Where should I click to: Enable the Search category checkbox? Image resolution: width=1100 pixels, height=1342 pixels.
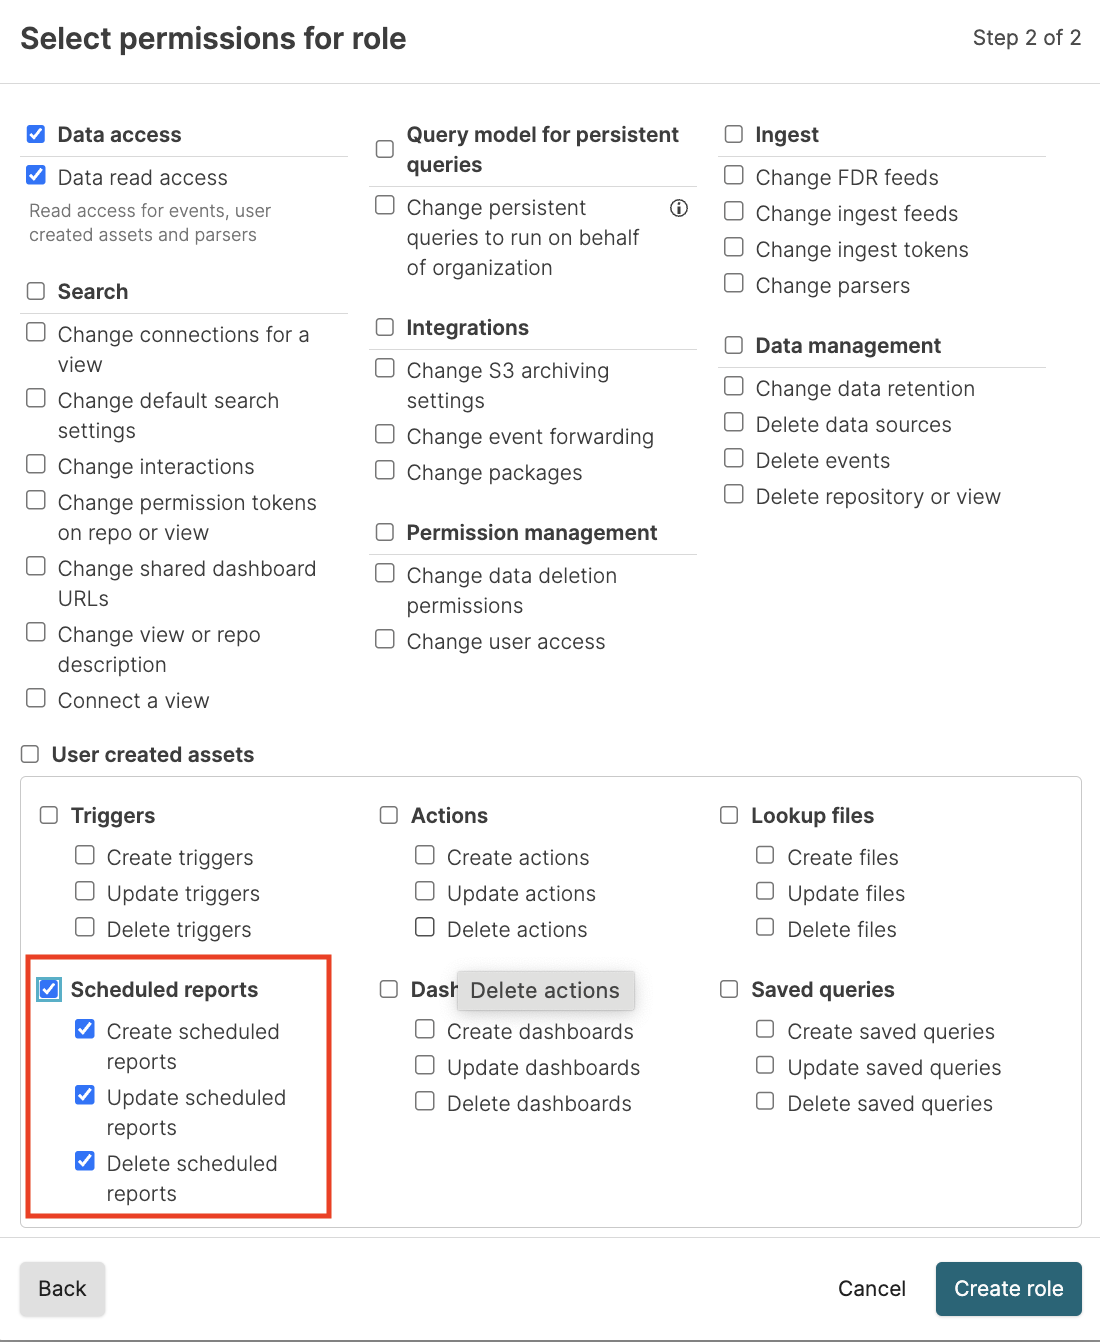(x=36, y=291)
